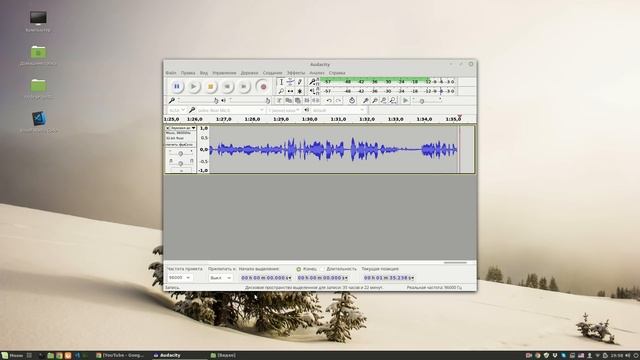Open the recording channels dropdown

pyautogui.click(x=284, y=110)
